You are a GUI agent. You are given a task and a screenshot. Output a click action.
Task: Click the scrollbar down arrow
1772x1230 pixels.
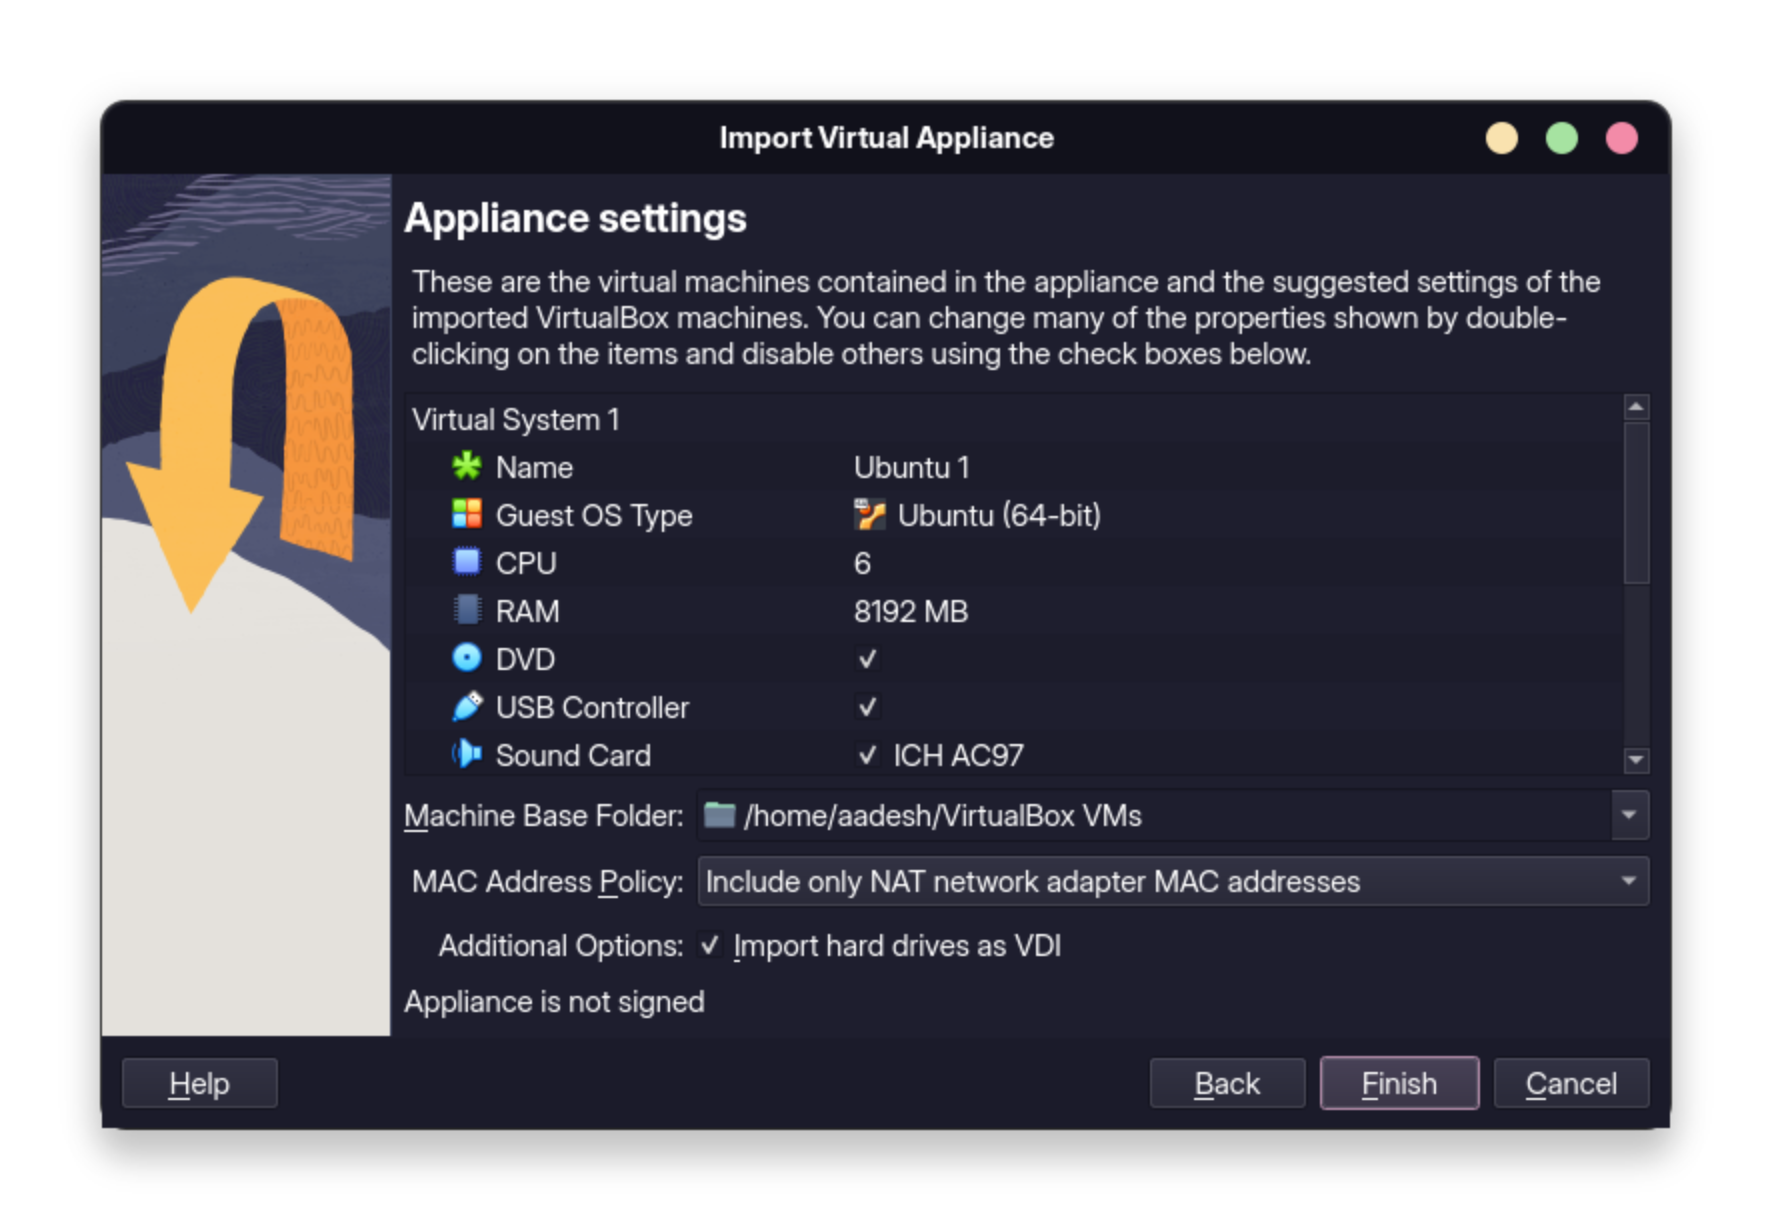[x=1634, y=761]
